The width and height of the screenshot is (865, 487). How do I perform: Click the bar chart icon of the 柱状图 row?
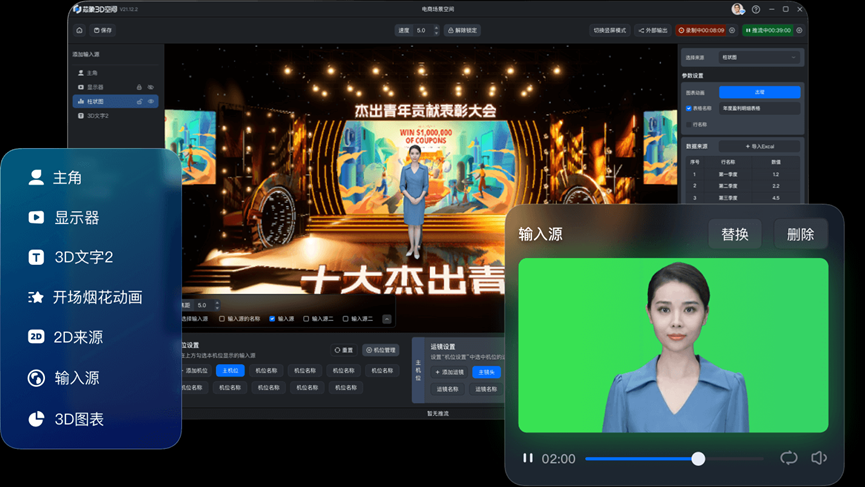tap(81, 101)
